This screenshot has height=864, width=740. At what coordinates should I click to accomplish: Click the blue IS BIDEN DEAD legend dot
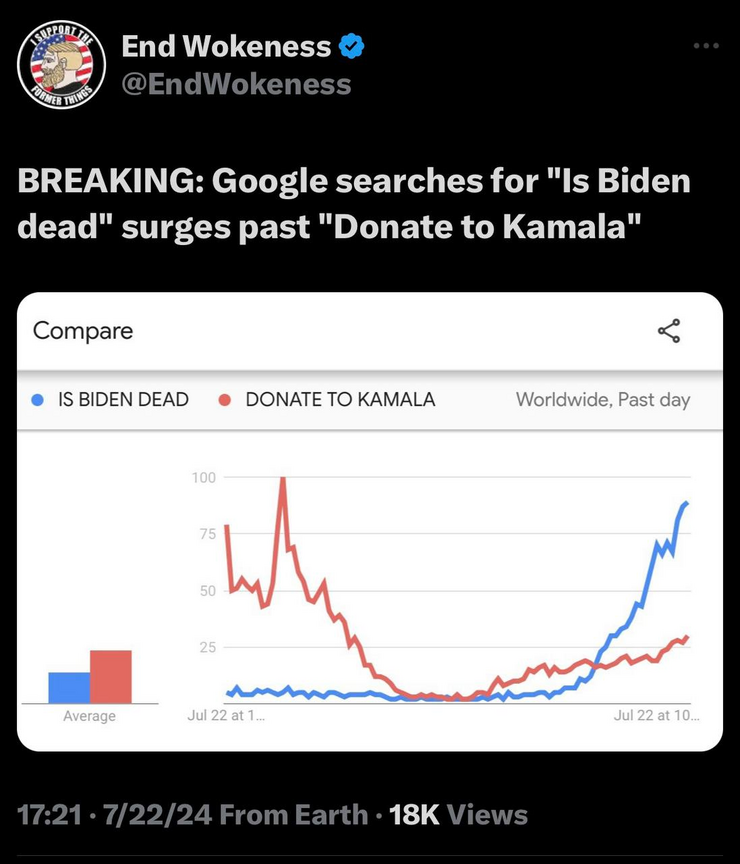click(37, 400)
